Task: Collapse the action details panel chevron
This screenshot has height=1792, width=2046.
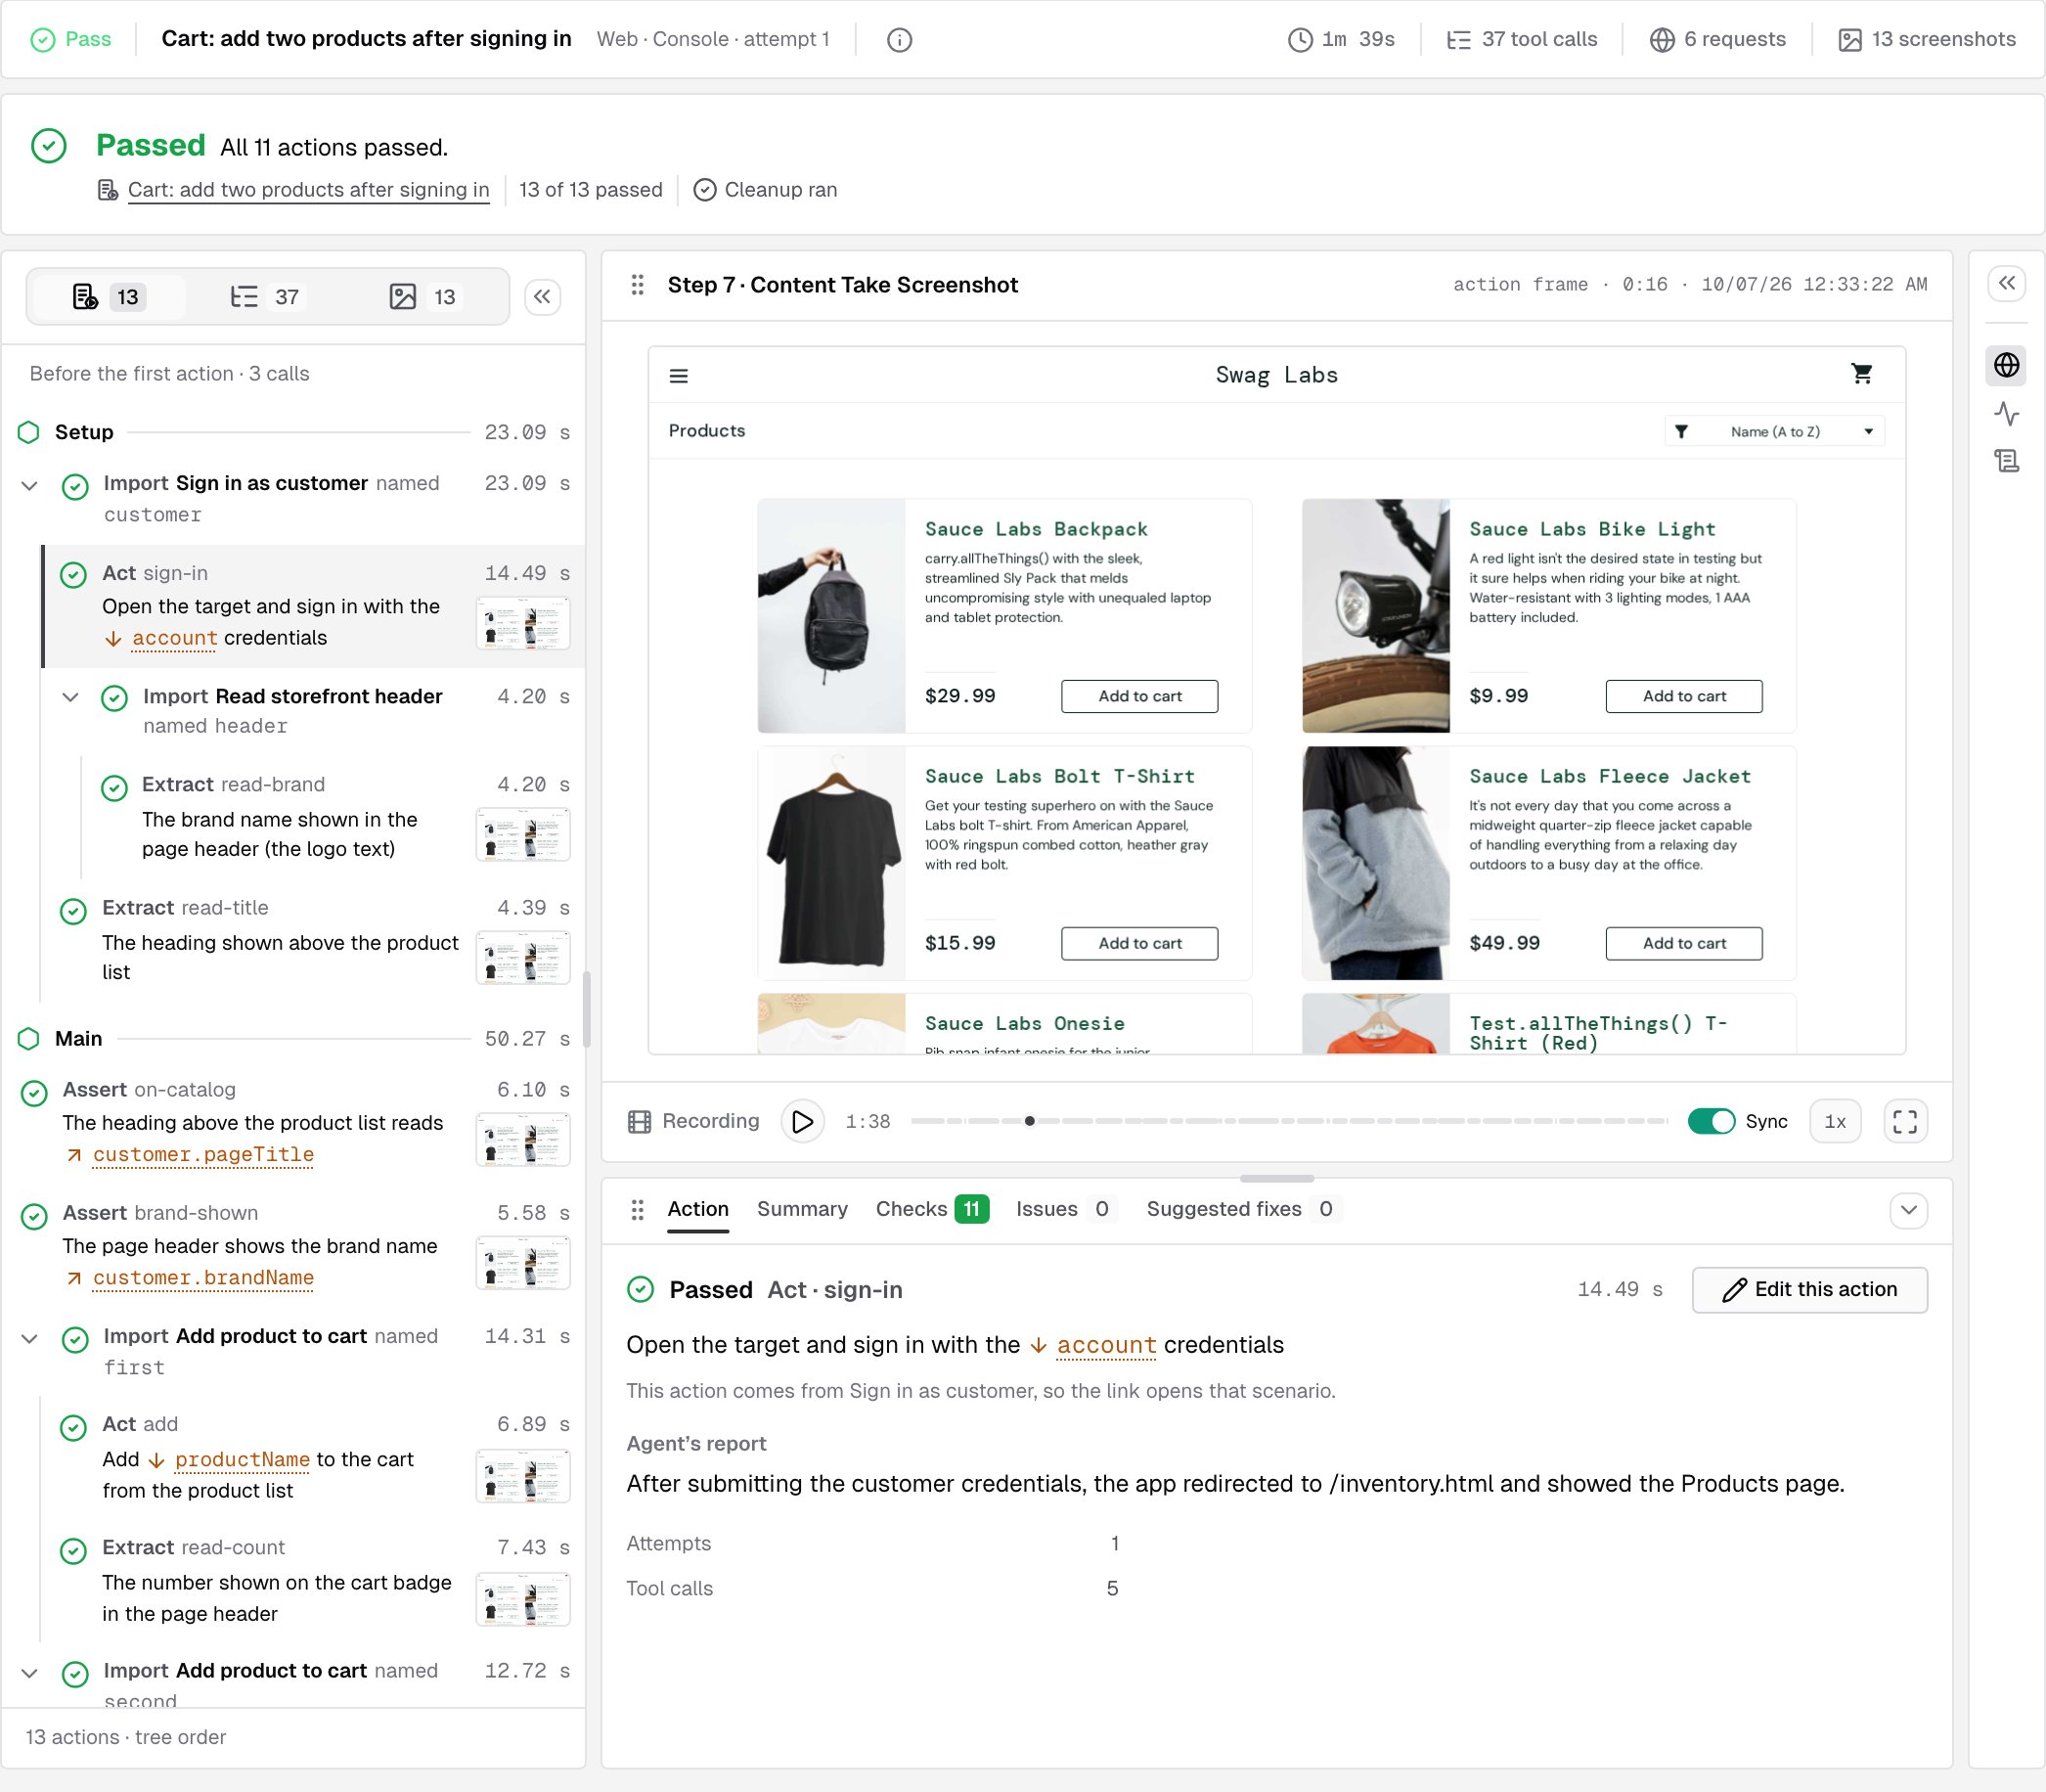Action: [1908, 1210]
